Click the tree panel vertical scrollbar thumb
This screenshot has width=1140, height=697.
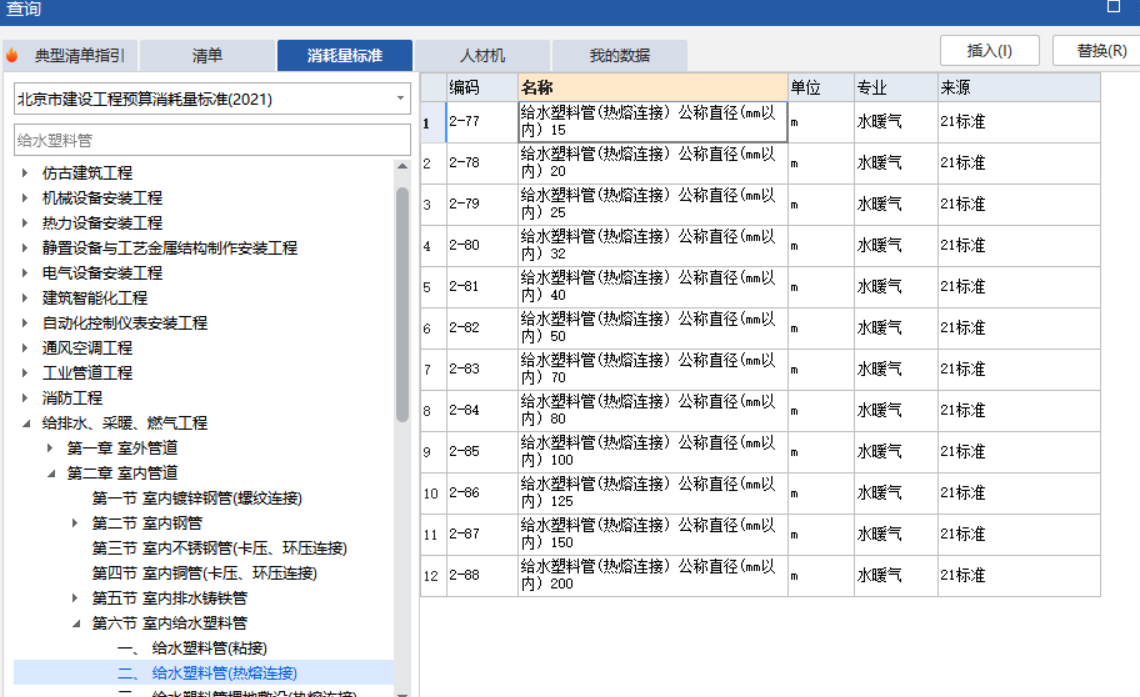[x=402, y=305]
